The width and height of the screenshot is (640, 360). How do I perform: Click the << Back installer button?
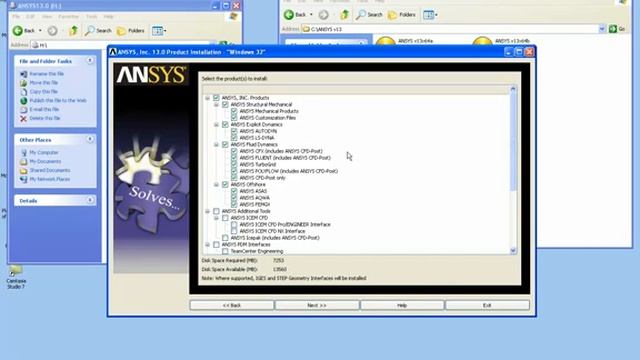tap(232, 305)
